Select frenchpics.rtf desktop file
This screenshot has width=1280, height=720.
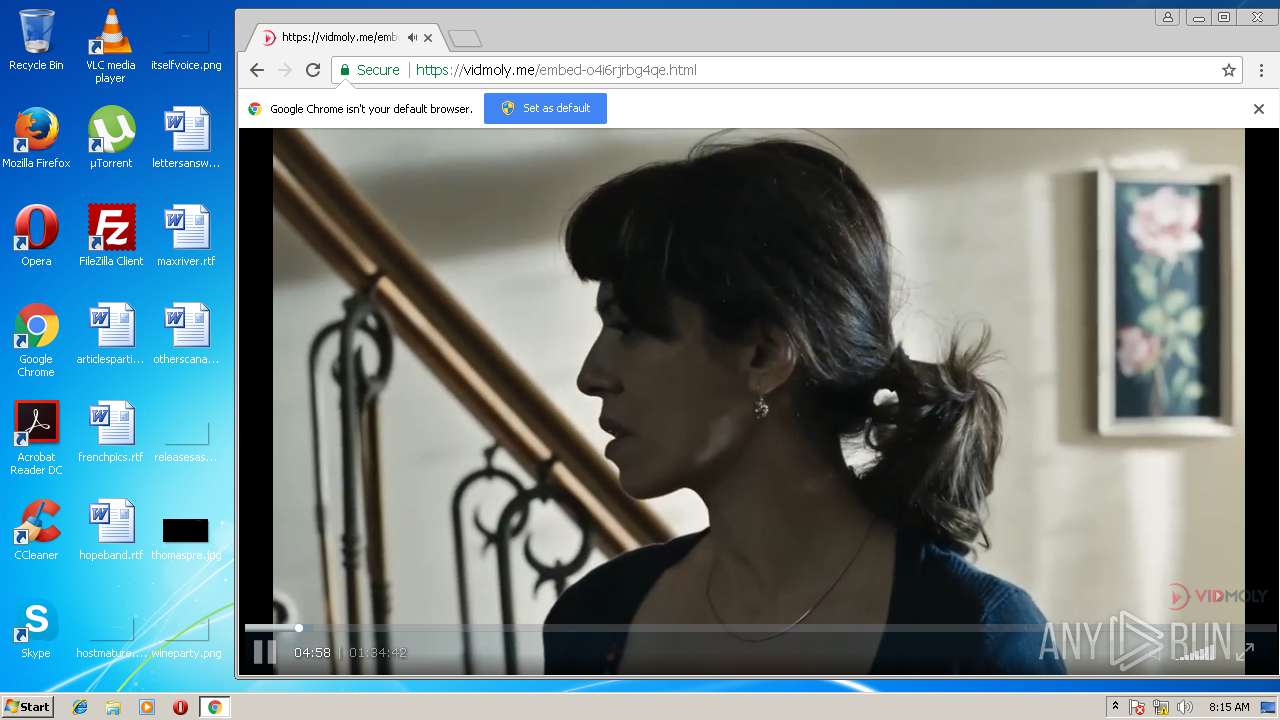click(110, 432)
